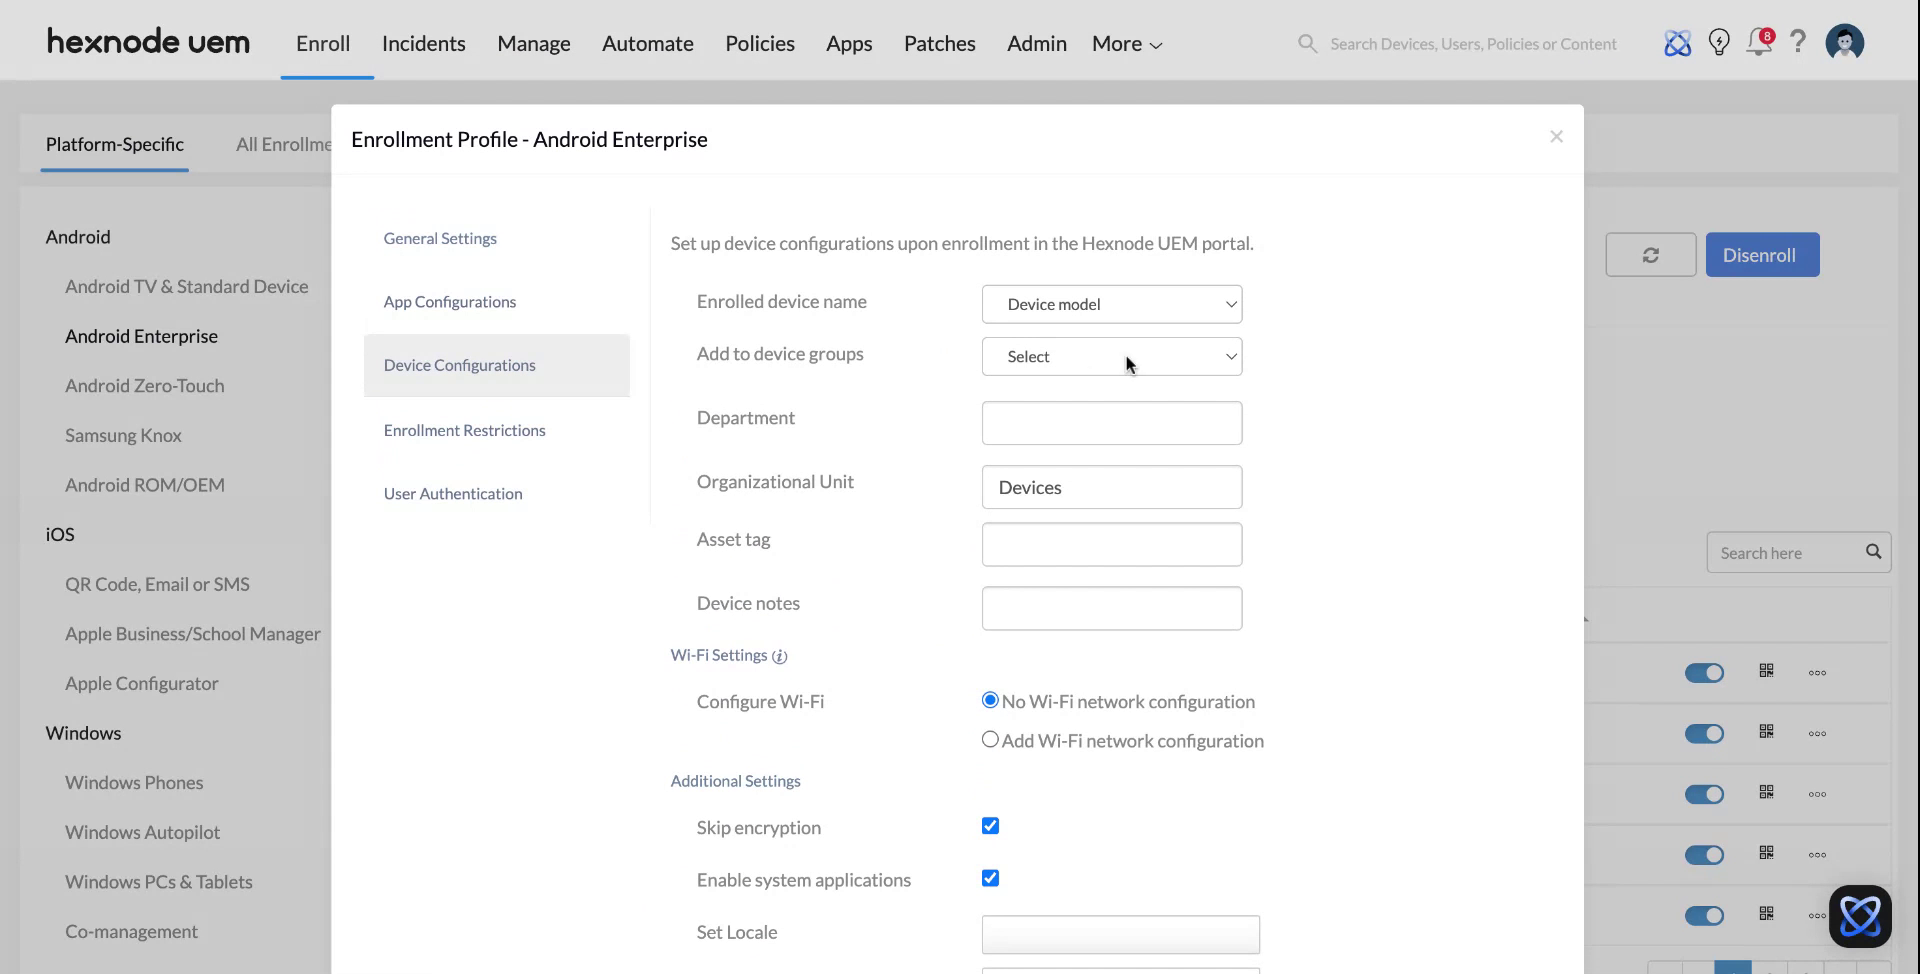1920x974 pixels.
Task: Open the user profile avatar
Action: coord(1844,42)
